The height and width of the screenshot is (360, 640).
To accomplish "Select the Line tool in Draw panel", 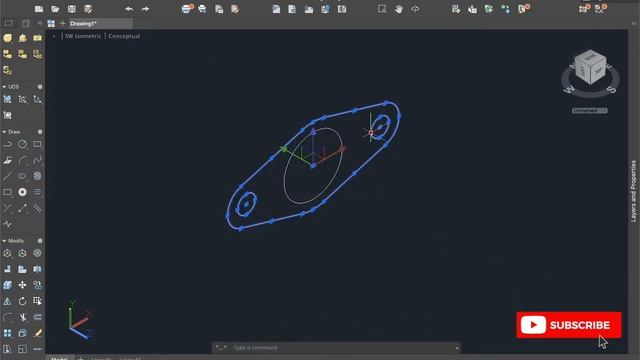I will point(7,176).
